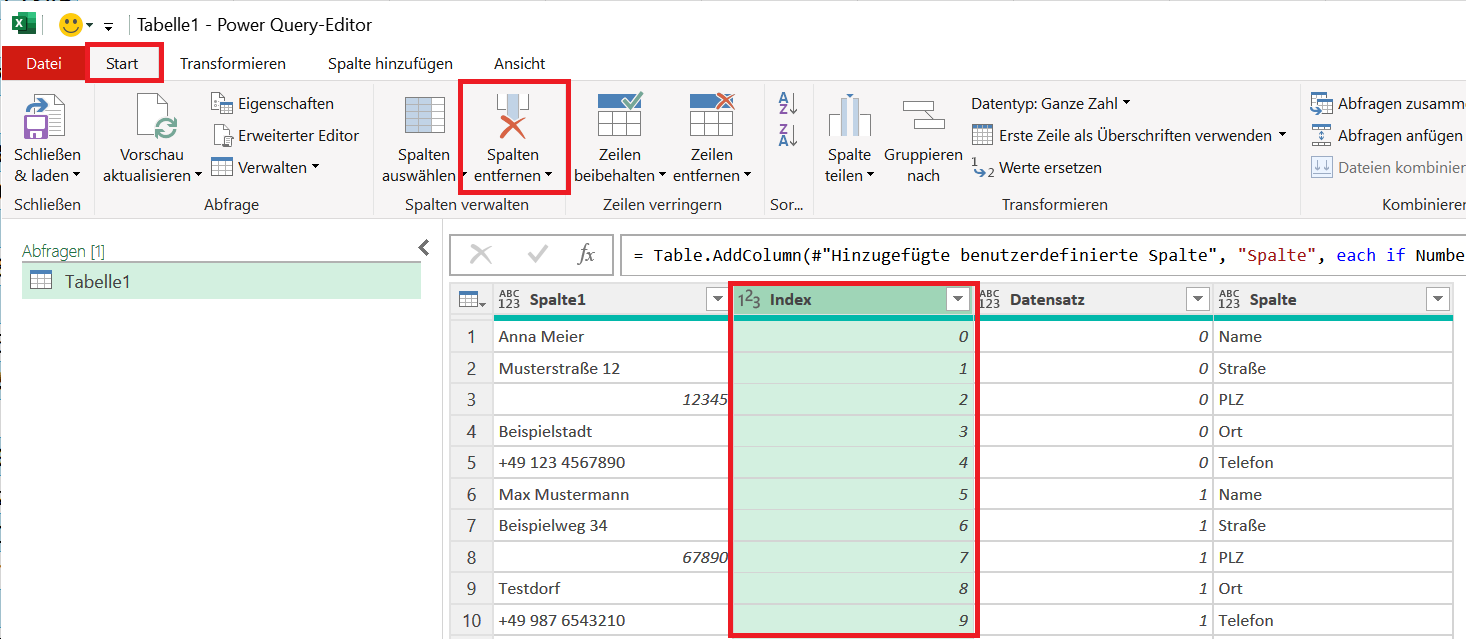
Task: Click cell Beispielweg 34
Action: (x=612, y=526)
